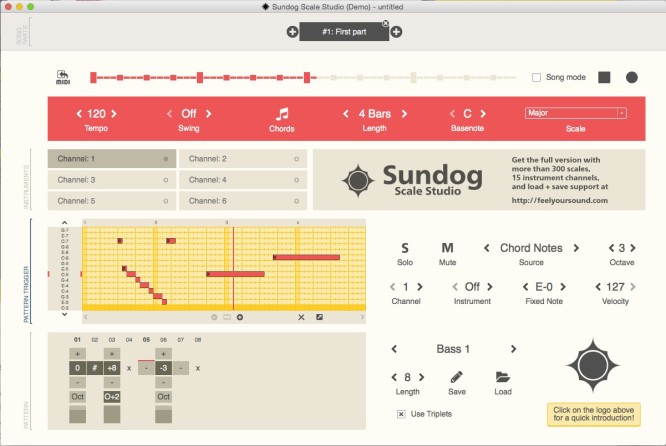Click the +8 value in step 03

(112, 368)
